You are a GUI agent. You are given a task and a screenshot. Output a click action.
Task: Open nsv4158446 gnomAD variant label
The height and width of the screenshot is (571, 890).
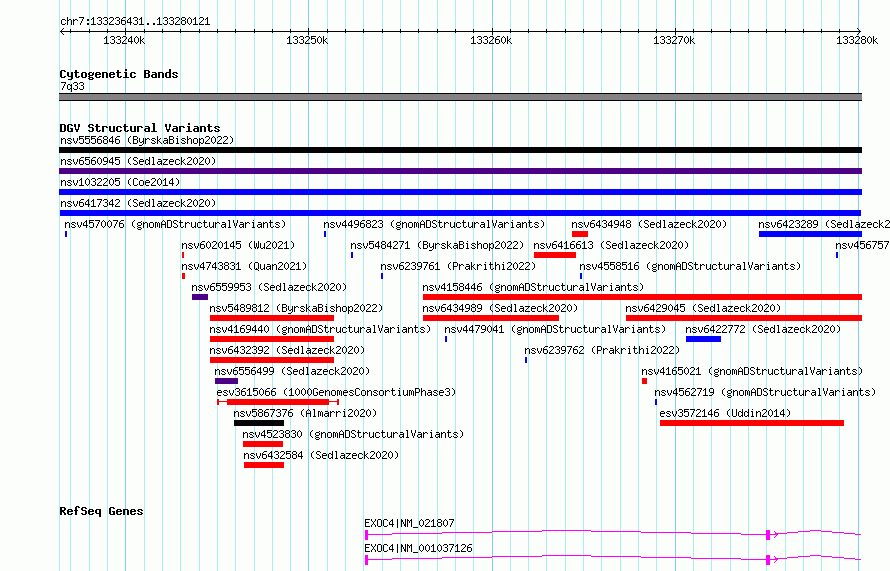[534, 287]
